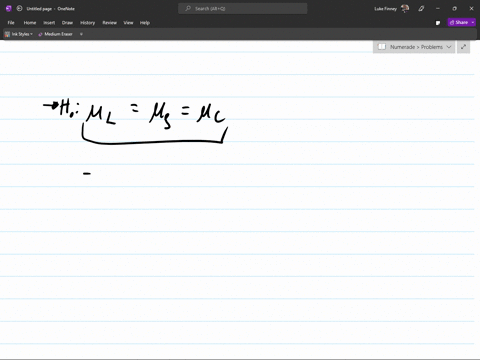Switch to the Insert tab
The image size is (480, 360).
click(x=49, y=23)
